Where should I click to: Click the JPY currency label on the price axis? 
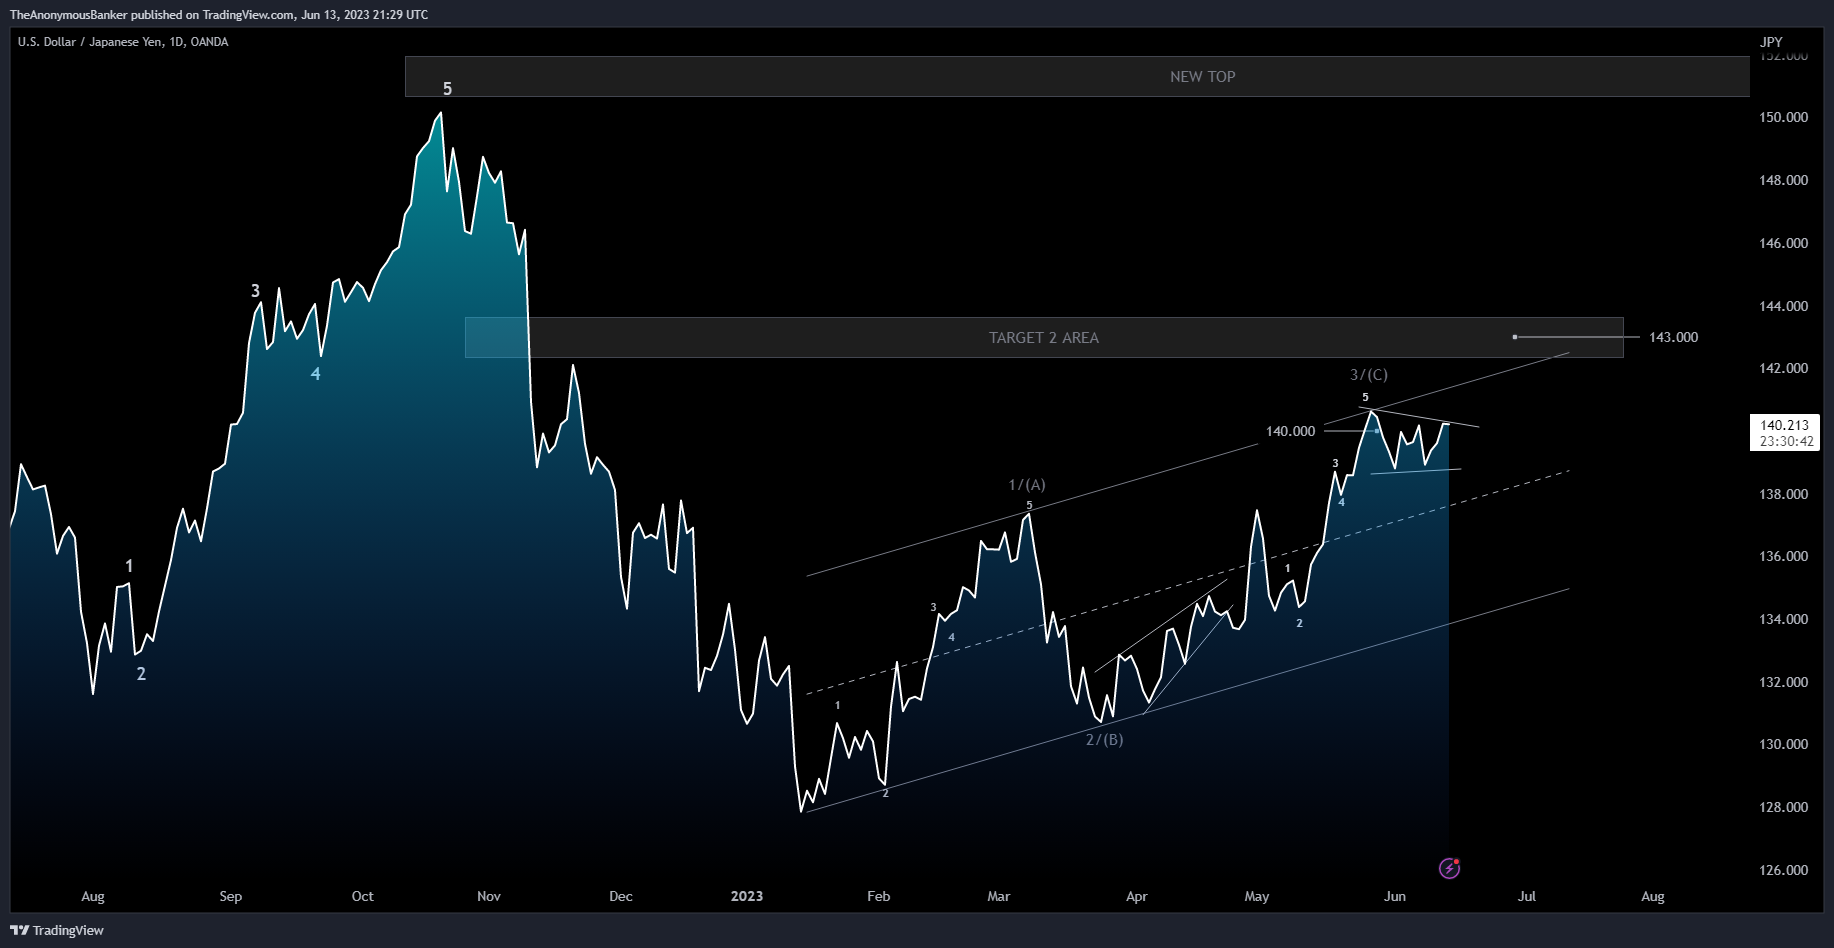[1771, 42]
